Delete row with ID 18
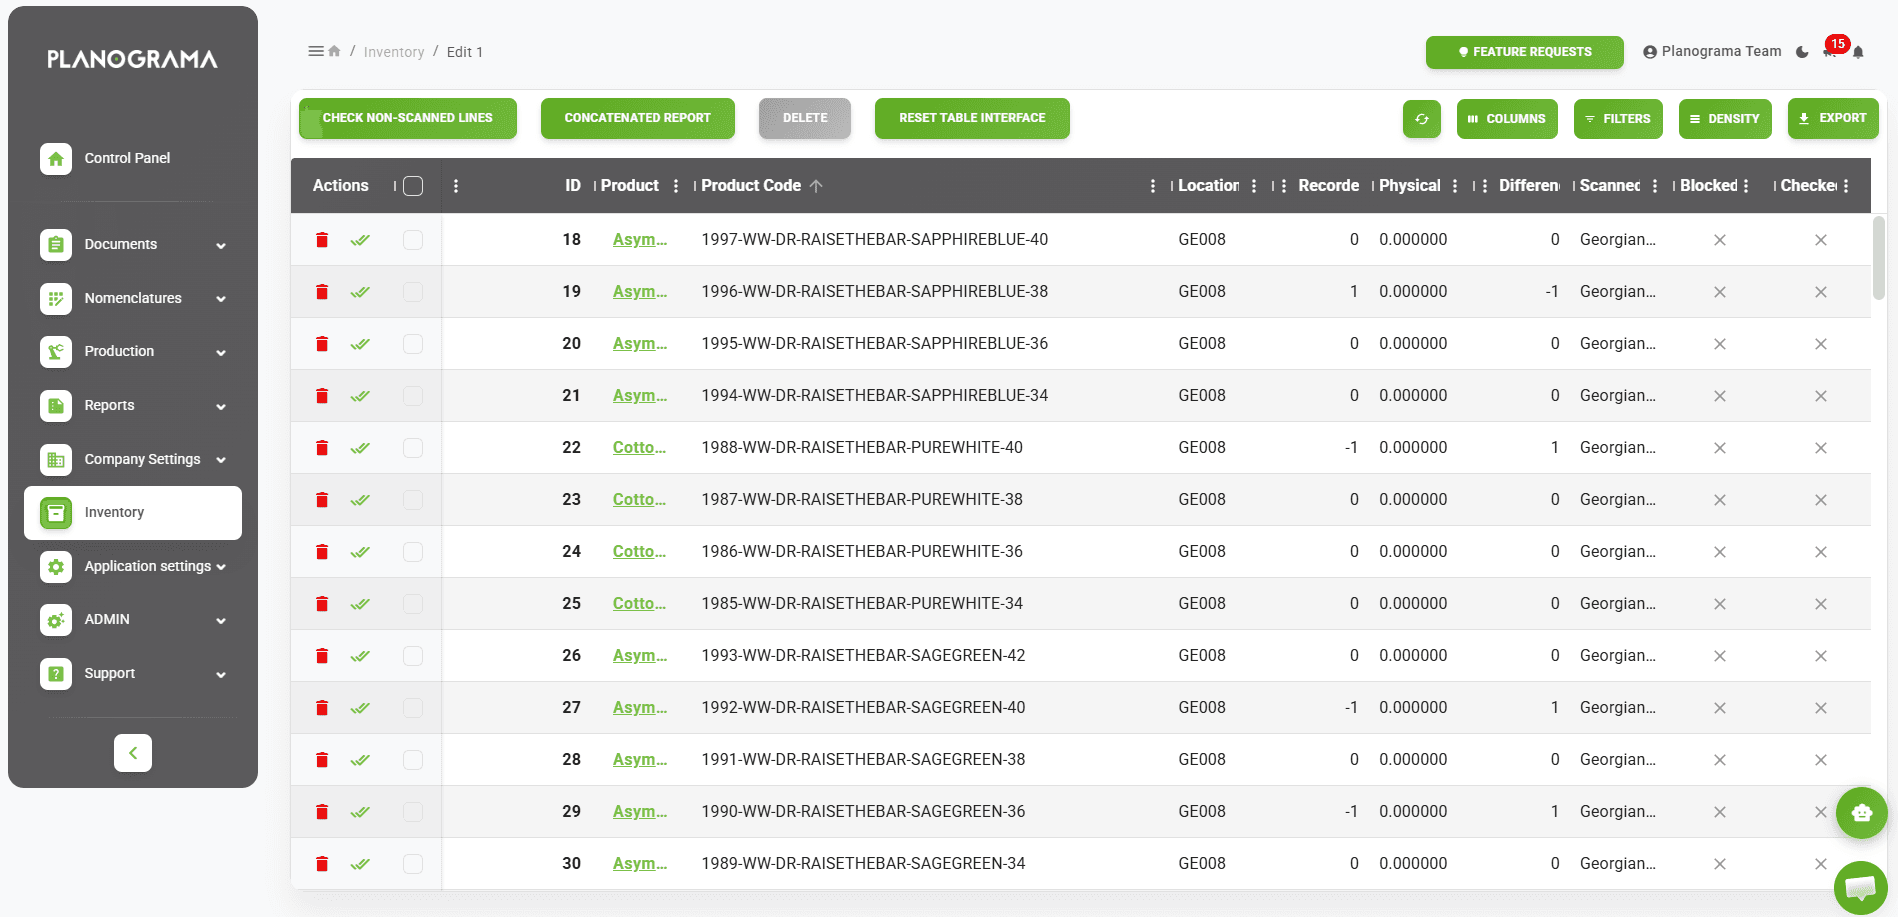The height and width of the screenshot is (917, 1898). coord(322,240)
